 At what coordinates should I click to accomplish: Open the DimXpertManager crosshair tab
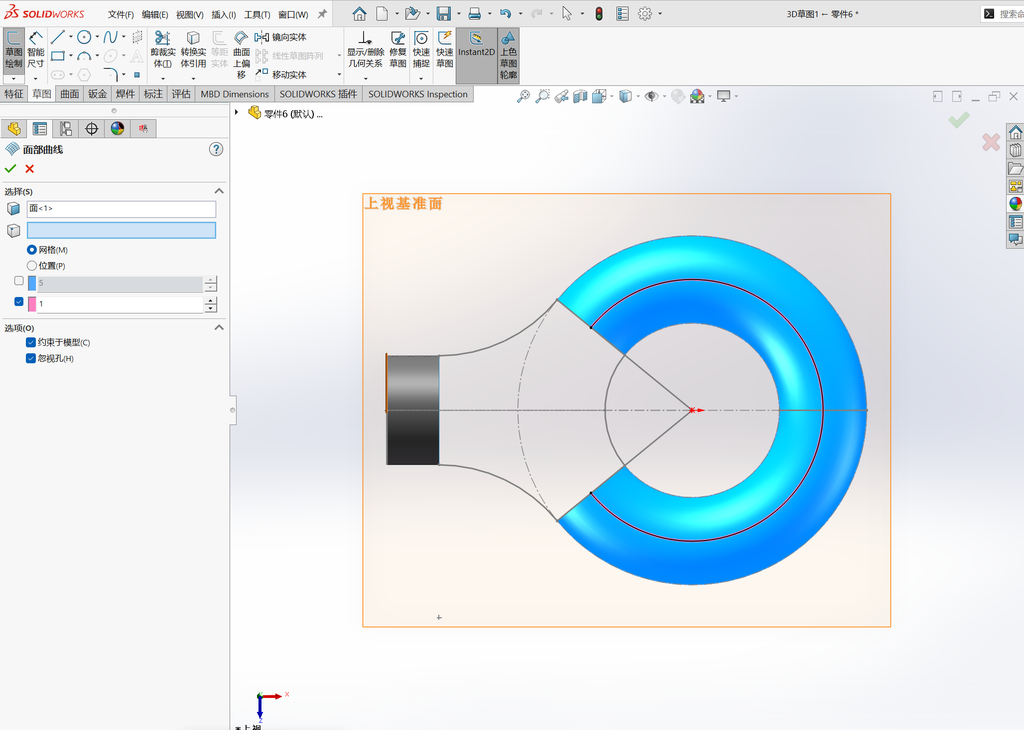click(x=91, y=129)
